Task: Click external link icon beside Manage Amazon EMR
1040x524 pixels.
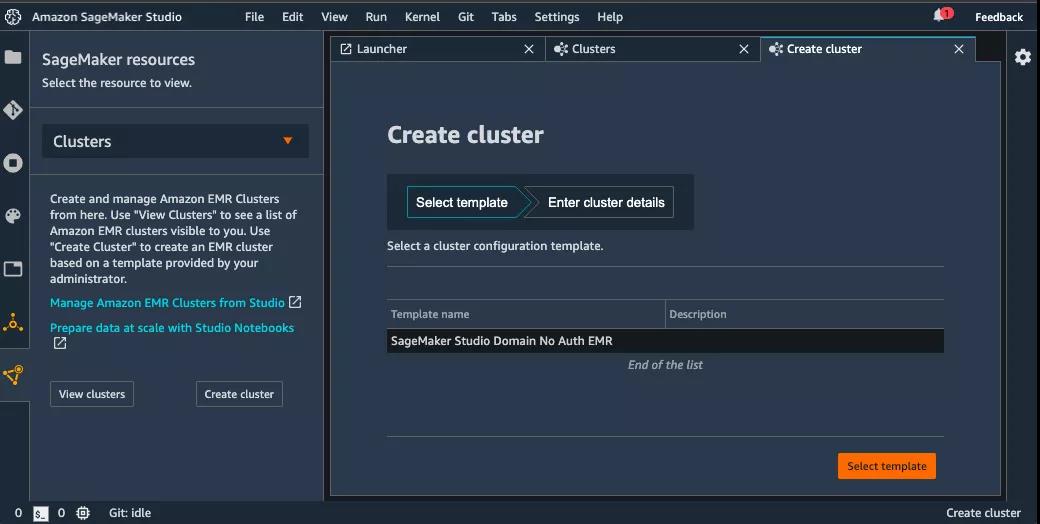Action: click(295, 302)
